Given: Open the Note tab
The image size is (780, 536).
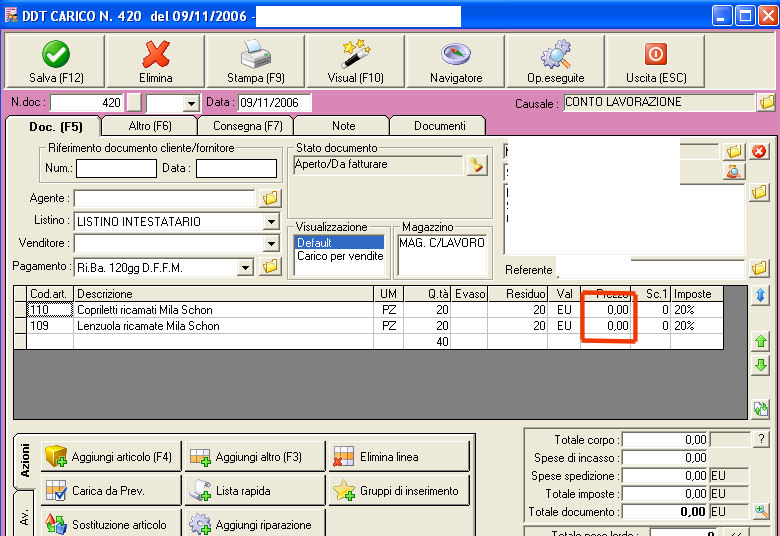Looking at the screenshot, I should pyautogui.click(x=343, y=126).
